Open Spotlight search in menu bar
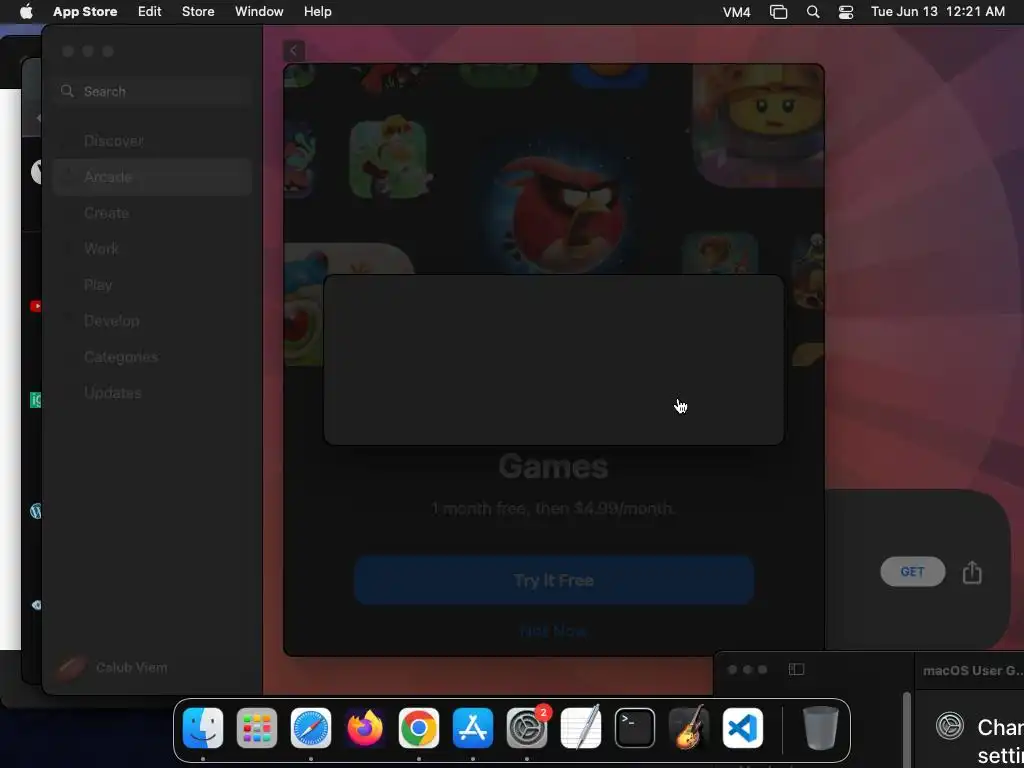Image resolution: width=1024 pixels, height=768 pixels. coord(813,12)
